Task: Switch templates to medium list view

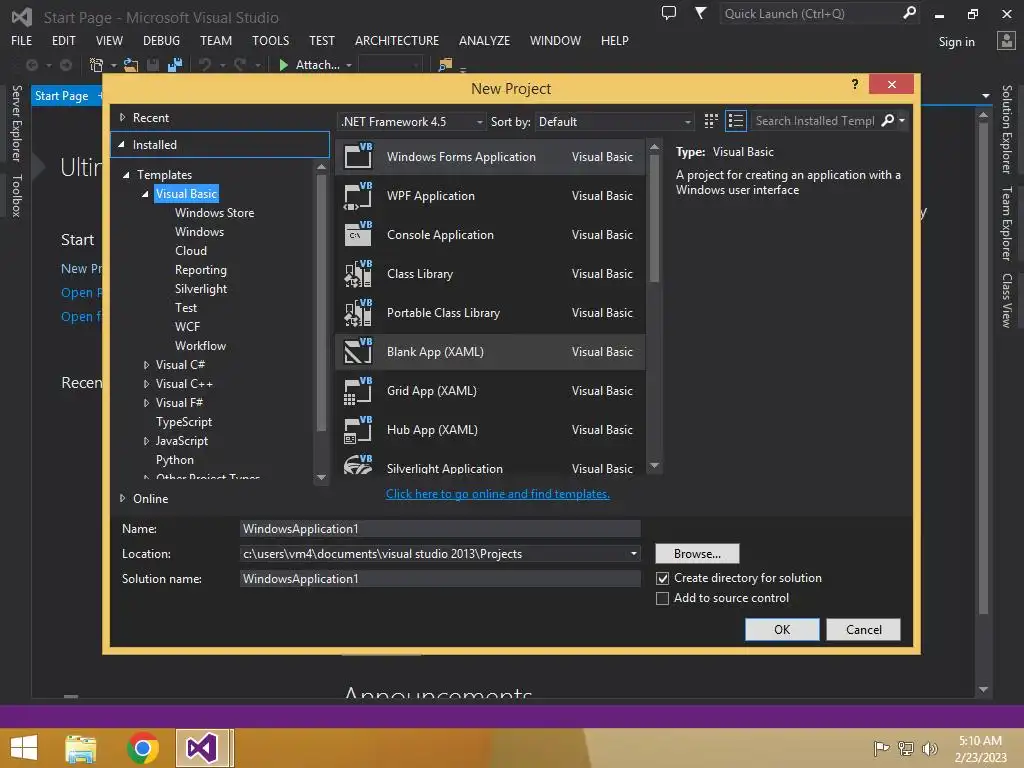Action: (736, 121)
